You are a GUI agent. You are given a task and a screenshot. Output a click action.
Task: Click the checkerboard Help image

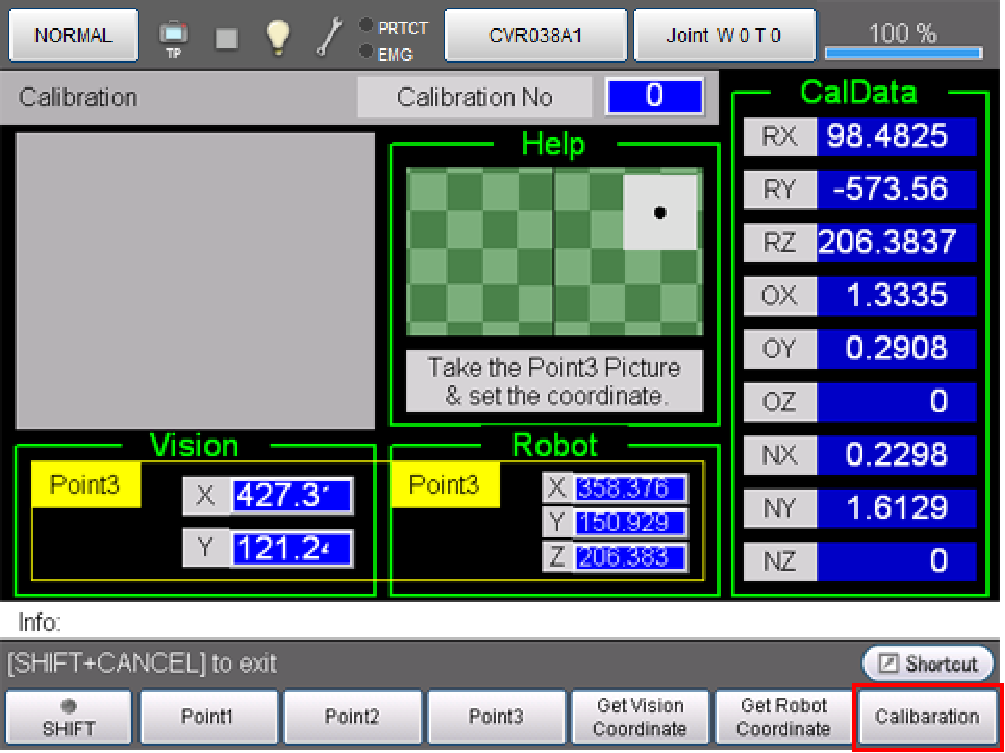click(x=554, y=251)
